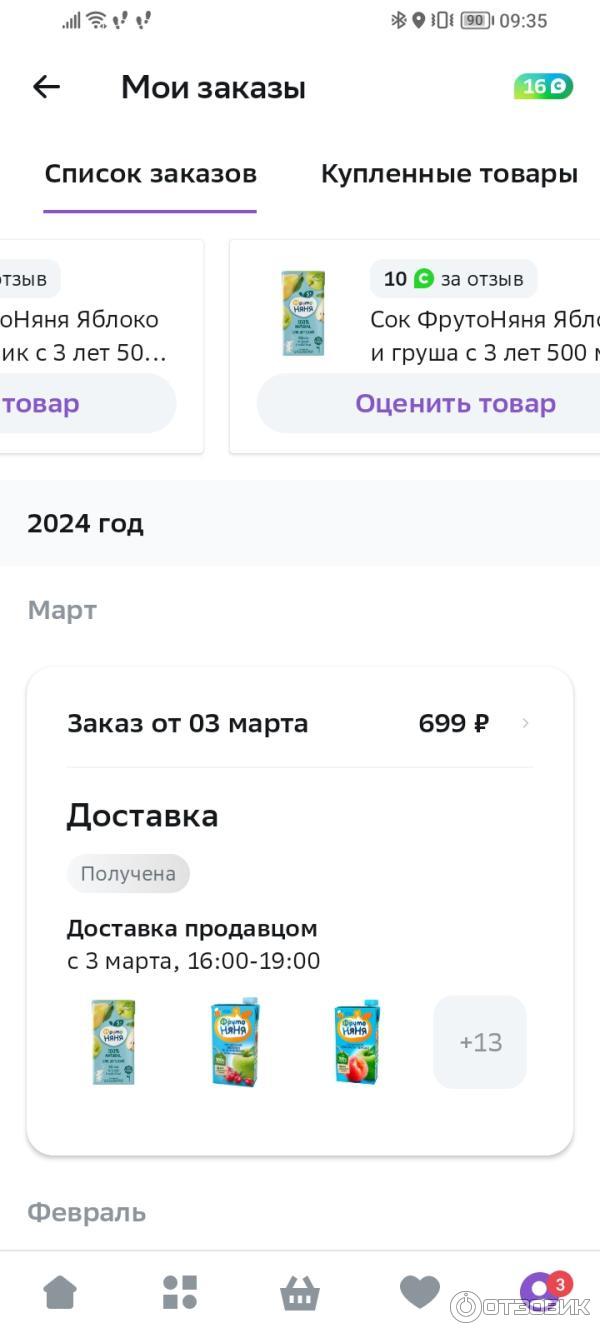Open the first juice thumbnail in order
The width and height of the screenshot is (600, 1333).
(113, 1042)
